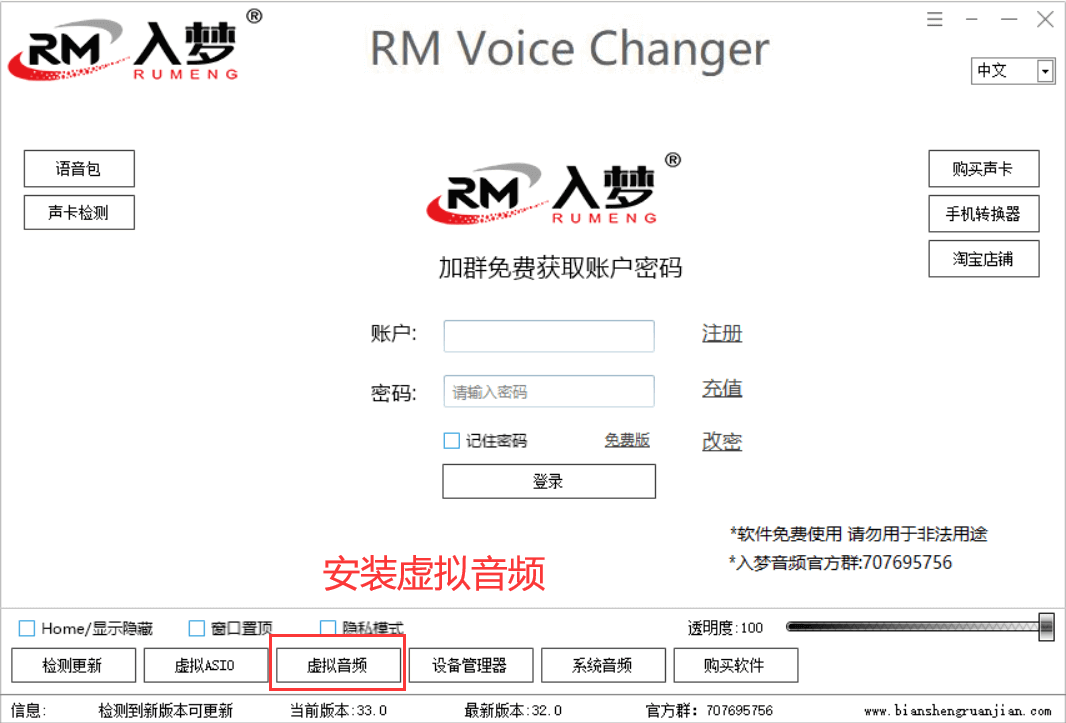Click the 密码 password input field
Screen dimensions: 1066x723
click(x=549, y=391)
